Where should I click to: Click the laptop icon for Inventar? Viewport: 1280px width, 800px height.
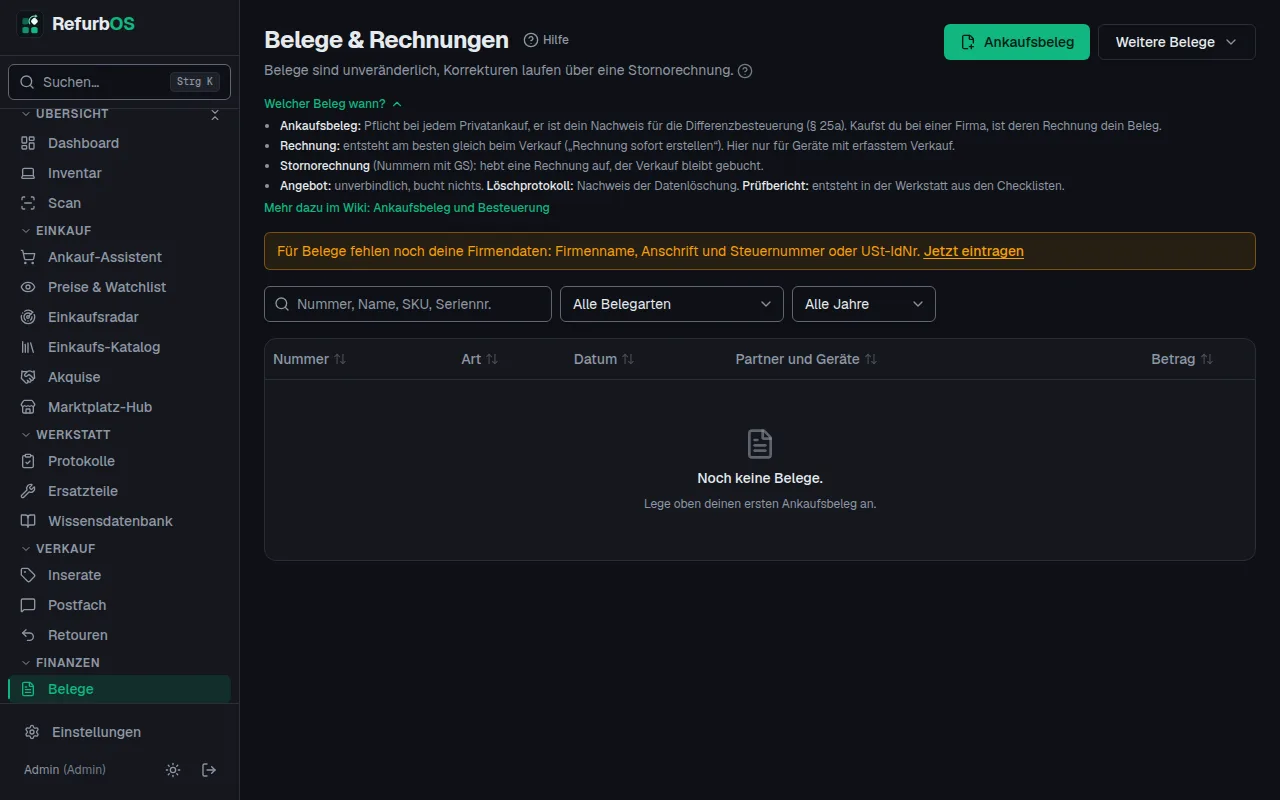(x=28, y=173)
